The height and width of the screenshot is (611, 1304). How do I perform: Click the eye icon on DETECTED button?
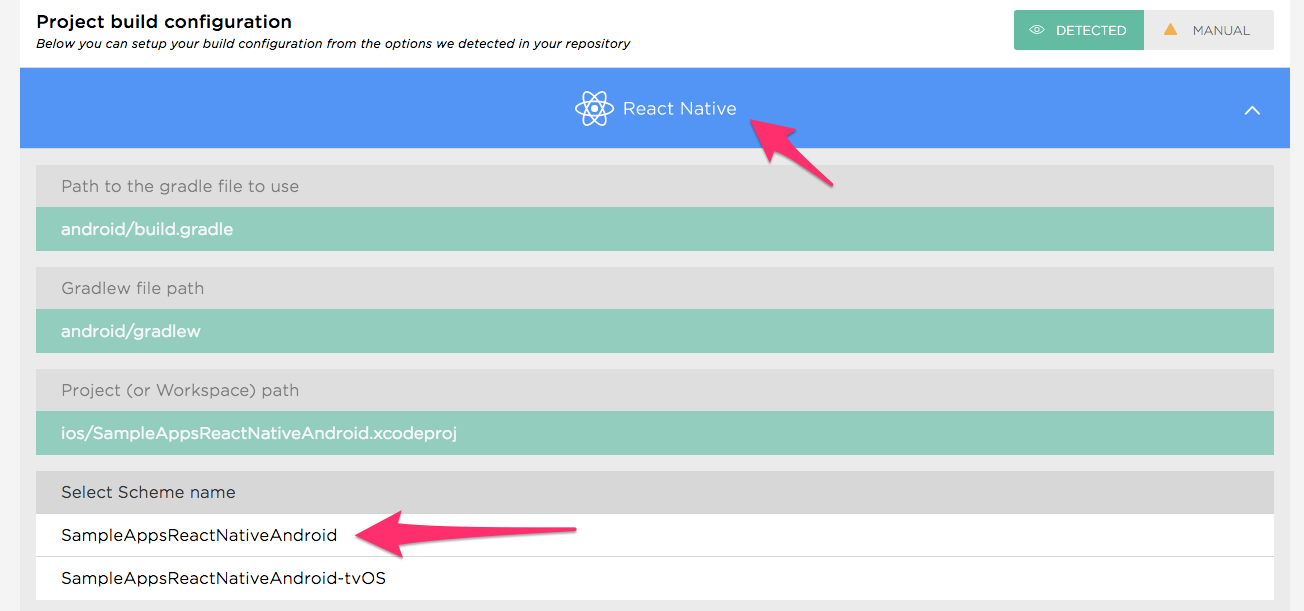[x=1036, y=30]
